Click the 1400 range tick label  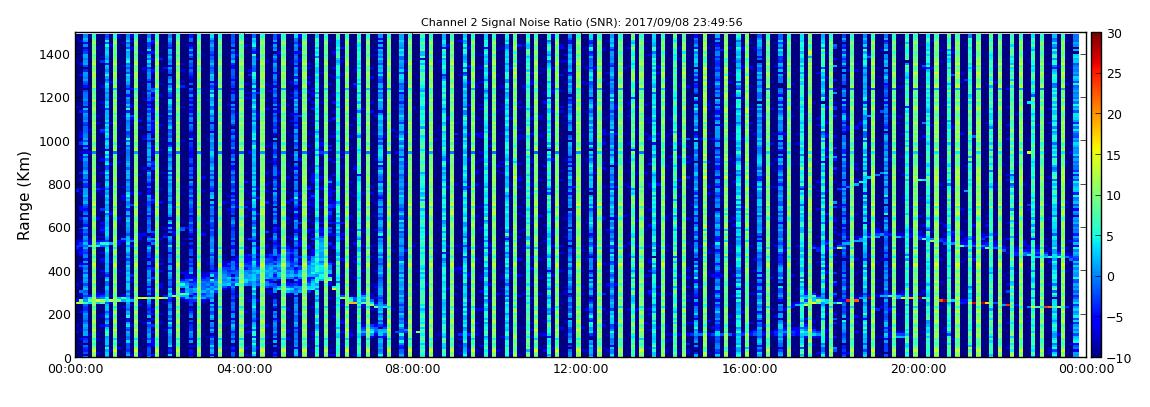click(x=56, y=54)
